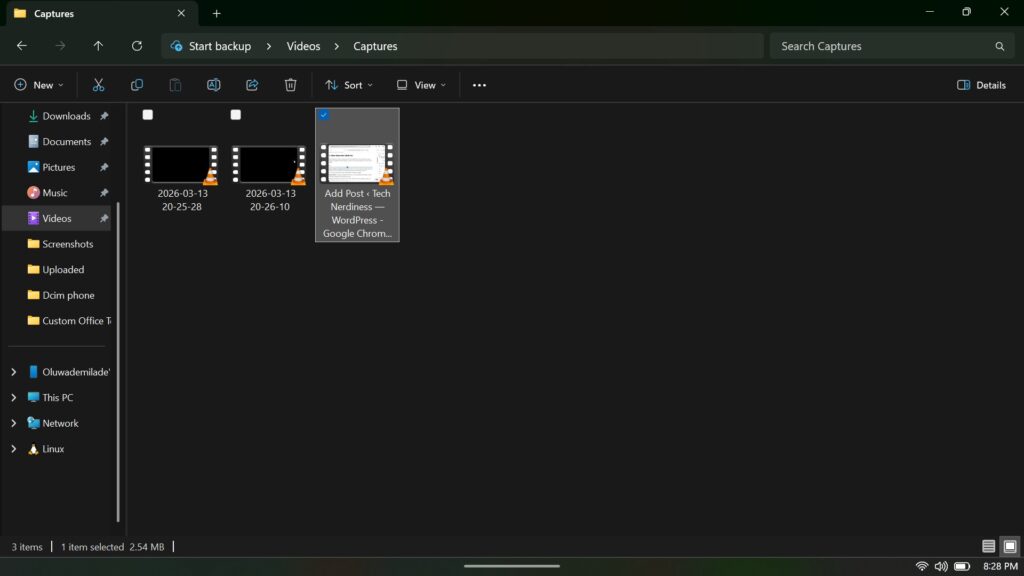Collapse the Network section
Viewport: 1024px width, 576px height.
13,423
